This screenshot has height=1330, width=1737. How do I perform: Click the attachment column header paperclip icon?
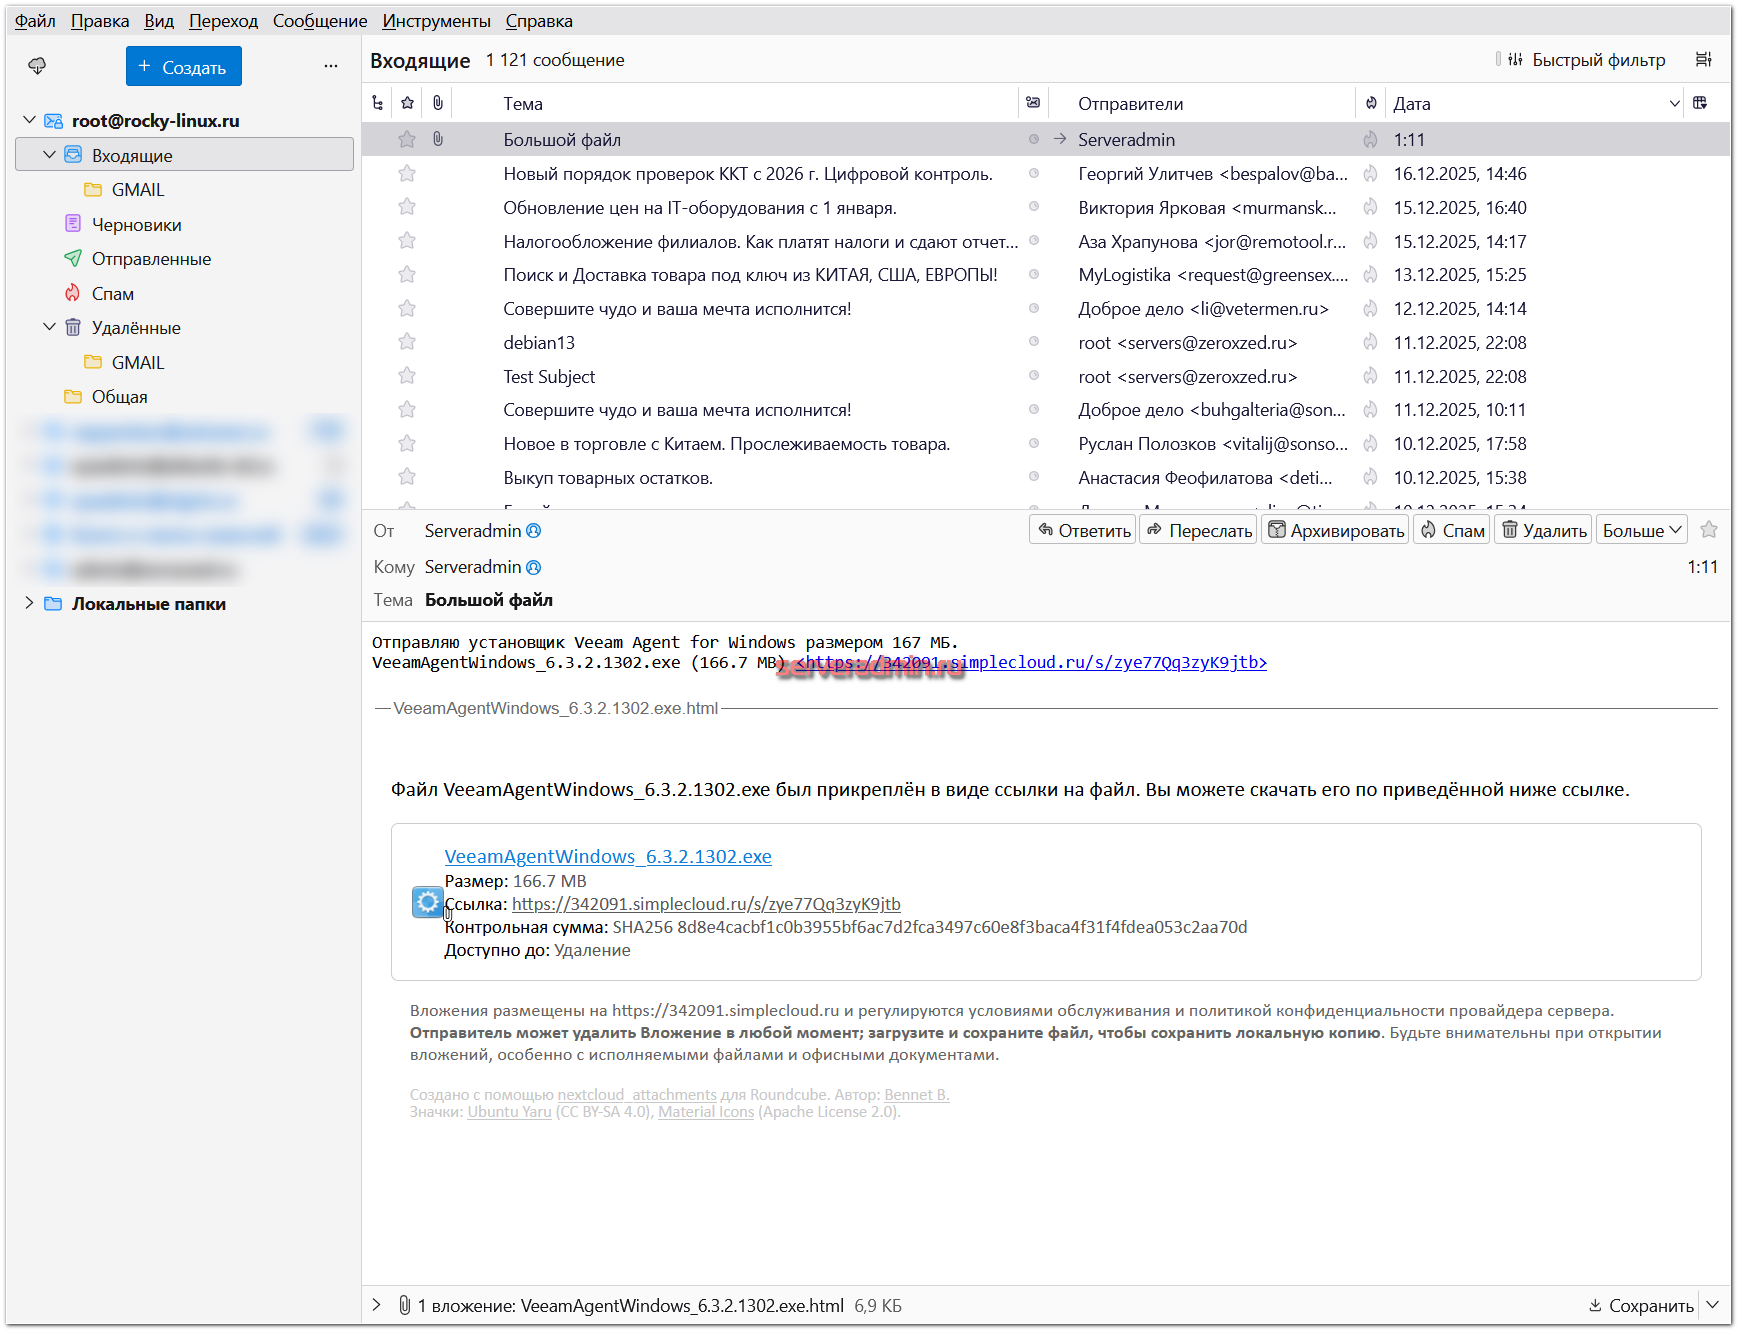point(438,103)
